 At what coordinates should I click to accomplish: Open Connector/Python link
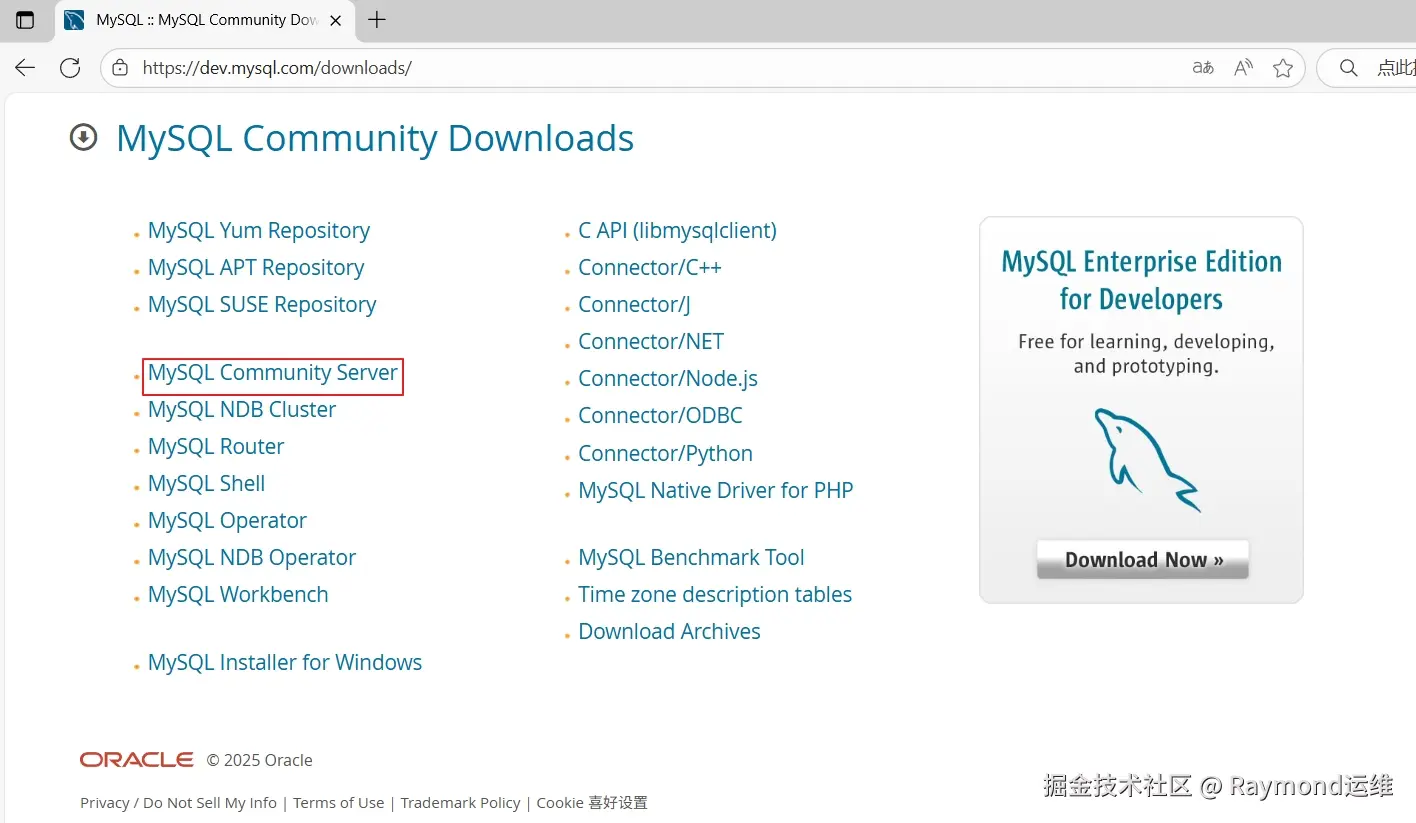665,453
